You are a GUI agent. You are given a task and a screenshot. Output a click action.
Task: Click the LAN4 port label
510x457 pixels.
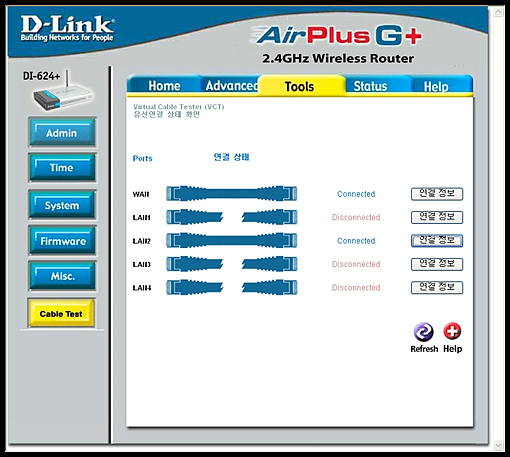[x=142, y=288]
